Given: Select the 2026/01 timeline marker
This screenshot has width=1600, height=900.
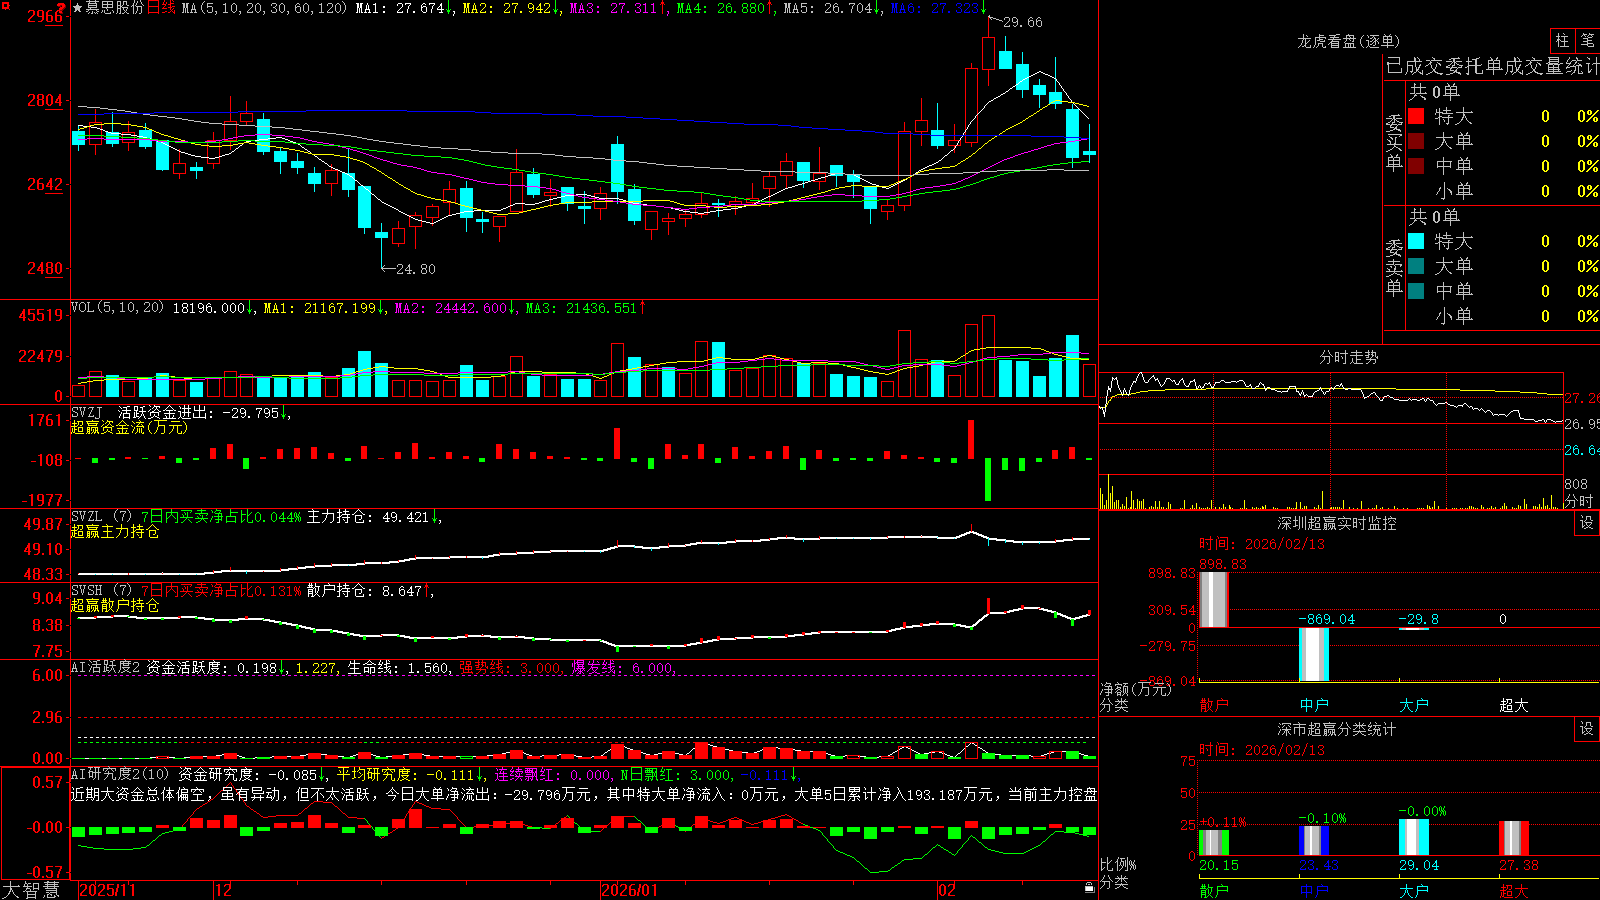Looking at the screenshot, I should (x=630, y=890).
